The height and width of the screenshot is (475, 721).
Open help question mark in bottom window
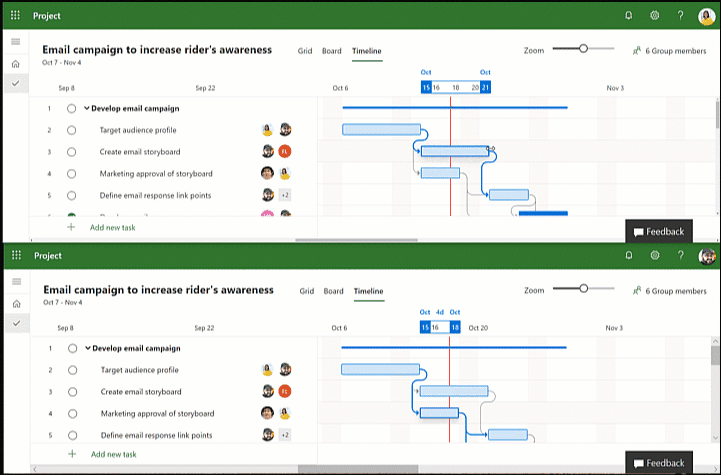click(x=681, y=255)
